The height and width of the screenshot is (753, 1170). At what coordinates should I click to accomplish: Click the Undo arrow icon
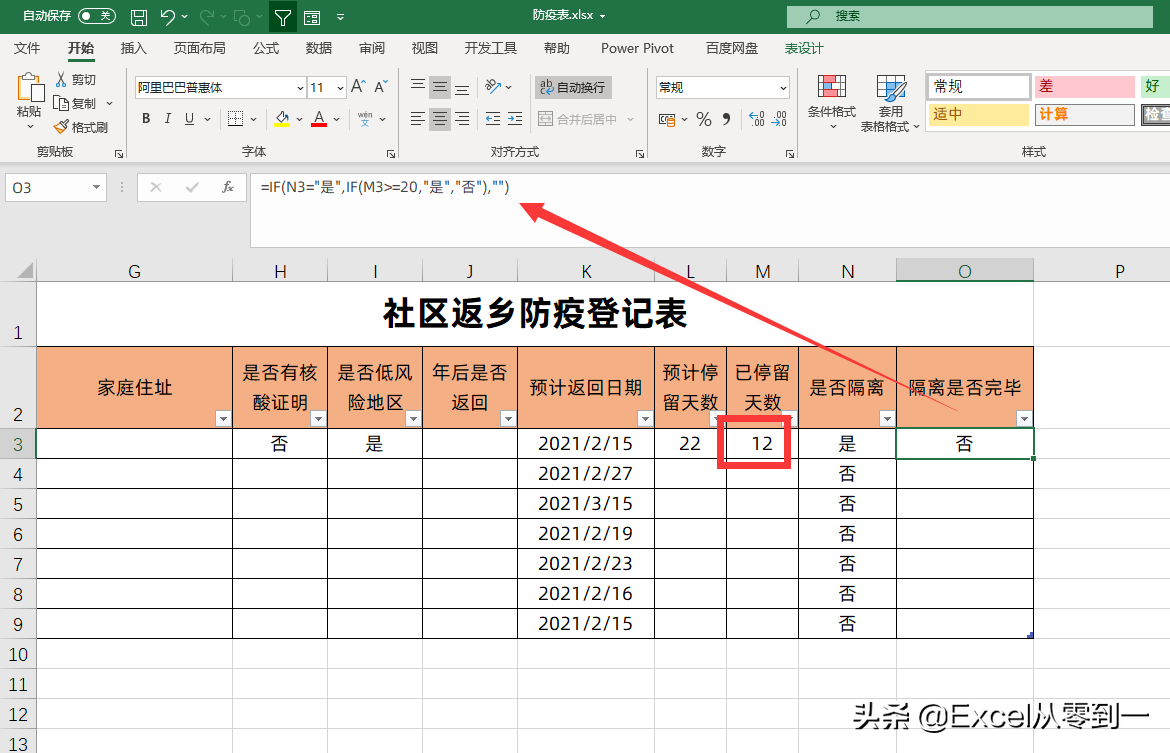click(168, 16)
